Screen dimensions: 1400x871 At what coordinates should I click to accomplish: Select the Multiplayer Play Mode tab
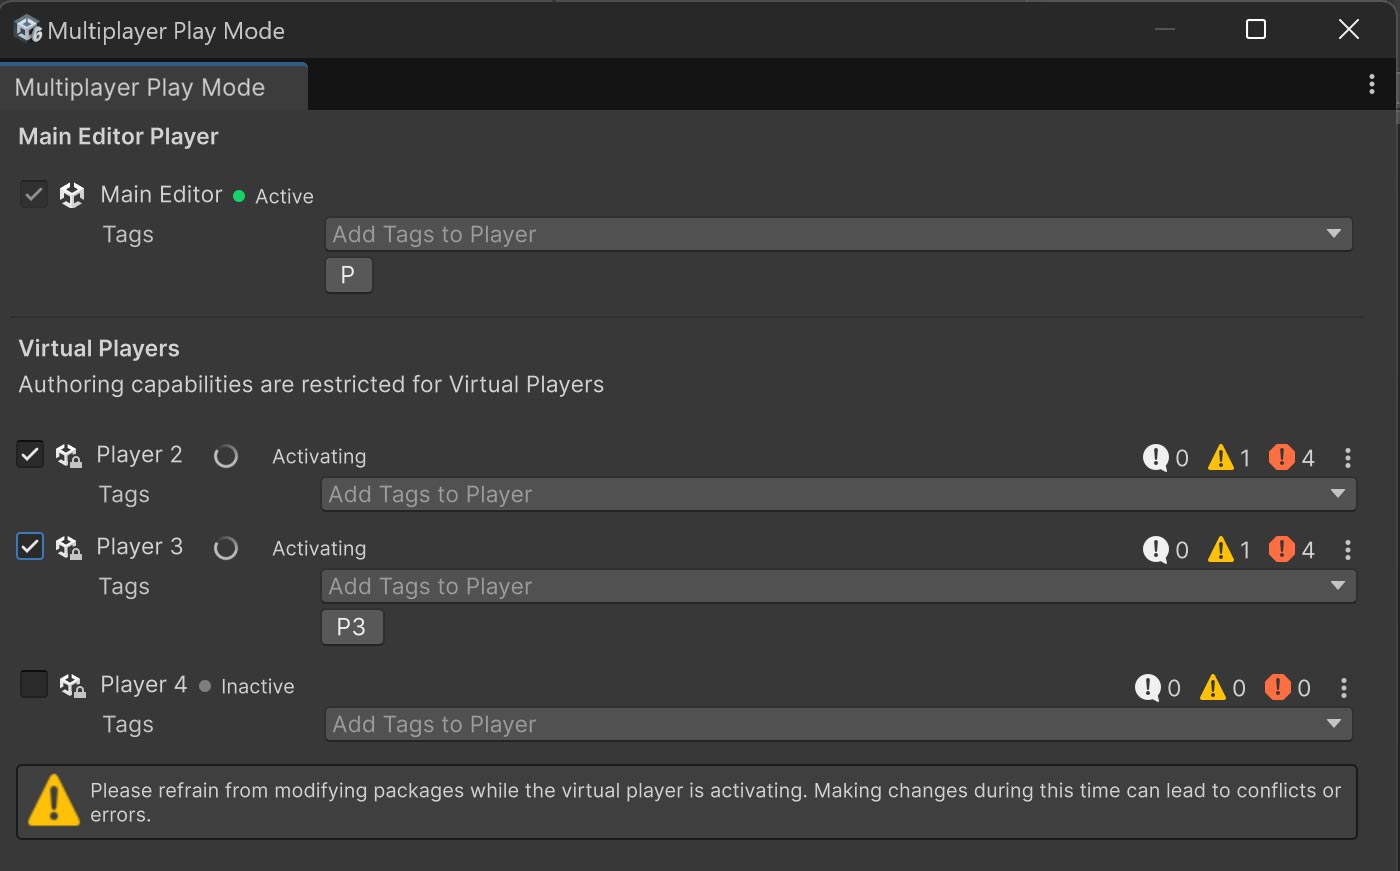pyautogui.click(x=153, y=87)
